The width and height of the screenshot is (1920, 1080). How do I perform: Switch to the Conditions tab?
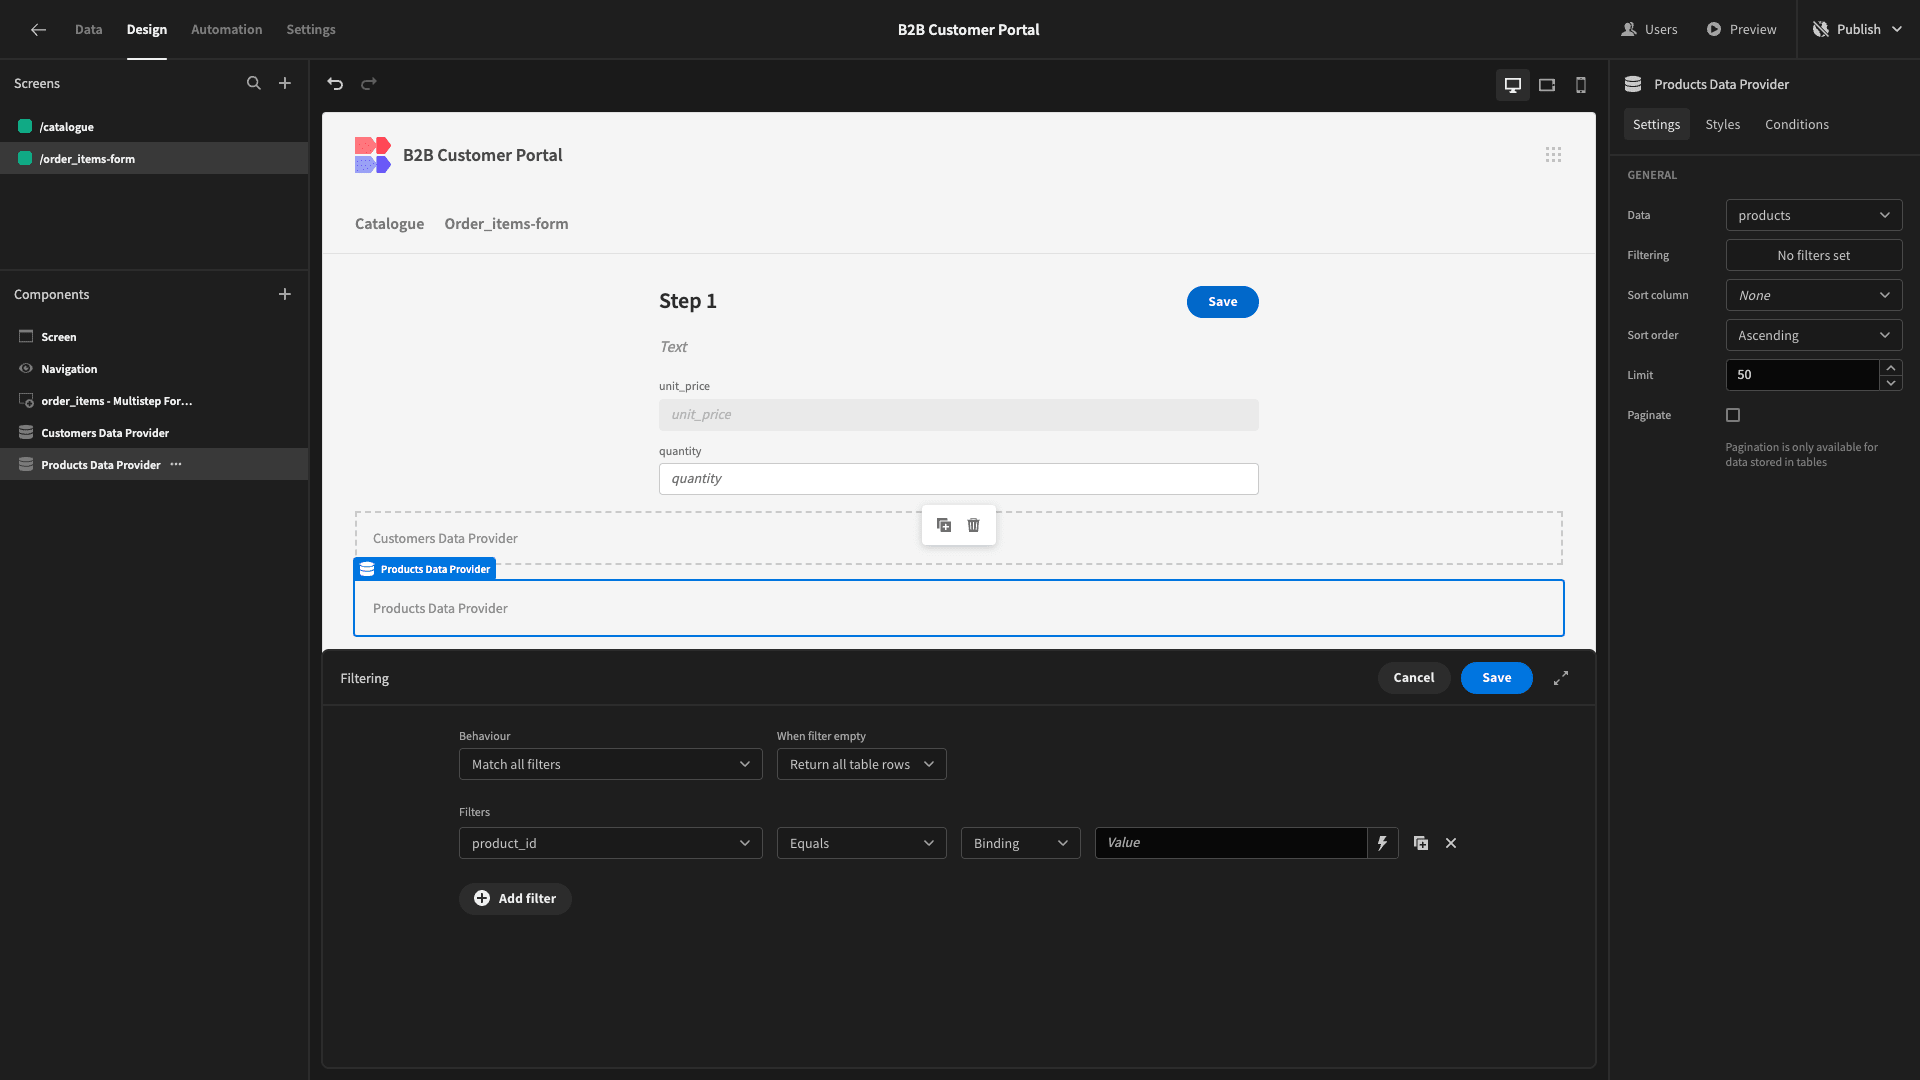click(1797, 124)
